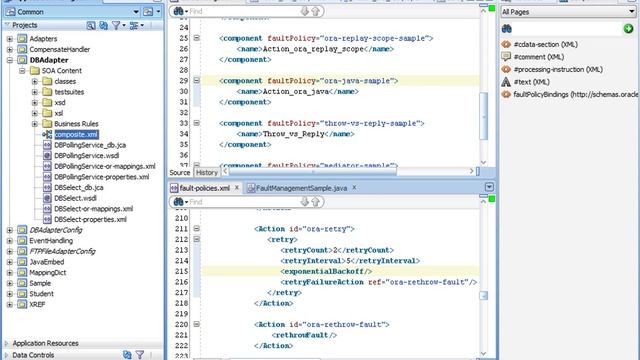Image resolution: width=640 pixels, height=360 pixels.
Task: Expand the xsd folder
Action: click(x=35, y=102)
